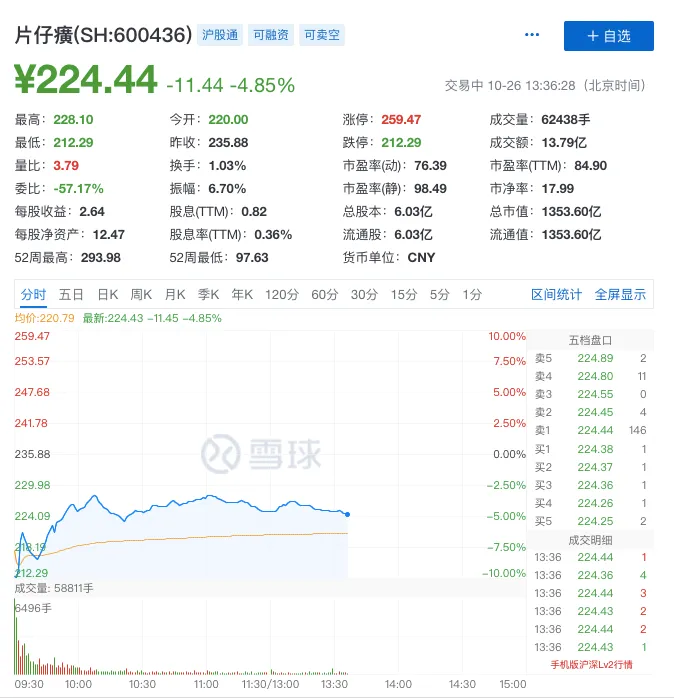This screenshot has height=700, width=674.
Task: Click the 昨收 value 235.88
Action: click(228, 143)
